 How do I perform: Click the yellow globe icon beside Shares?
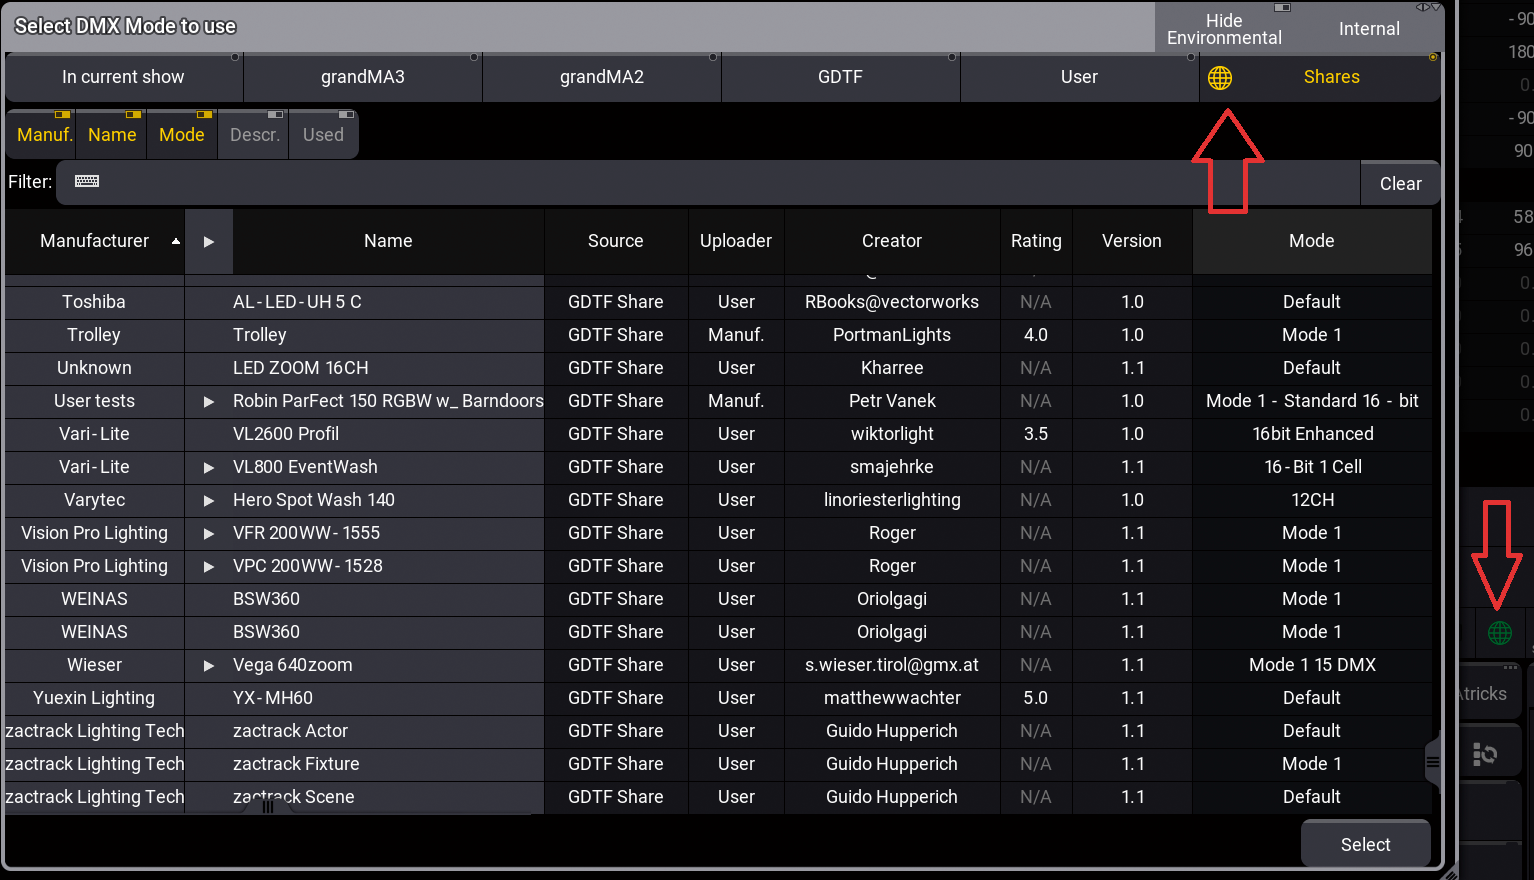click(x=1219, y=78)
